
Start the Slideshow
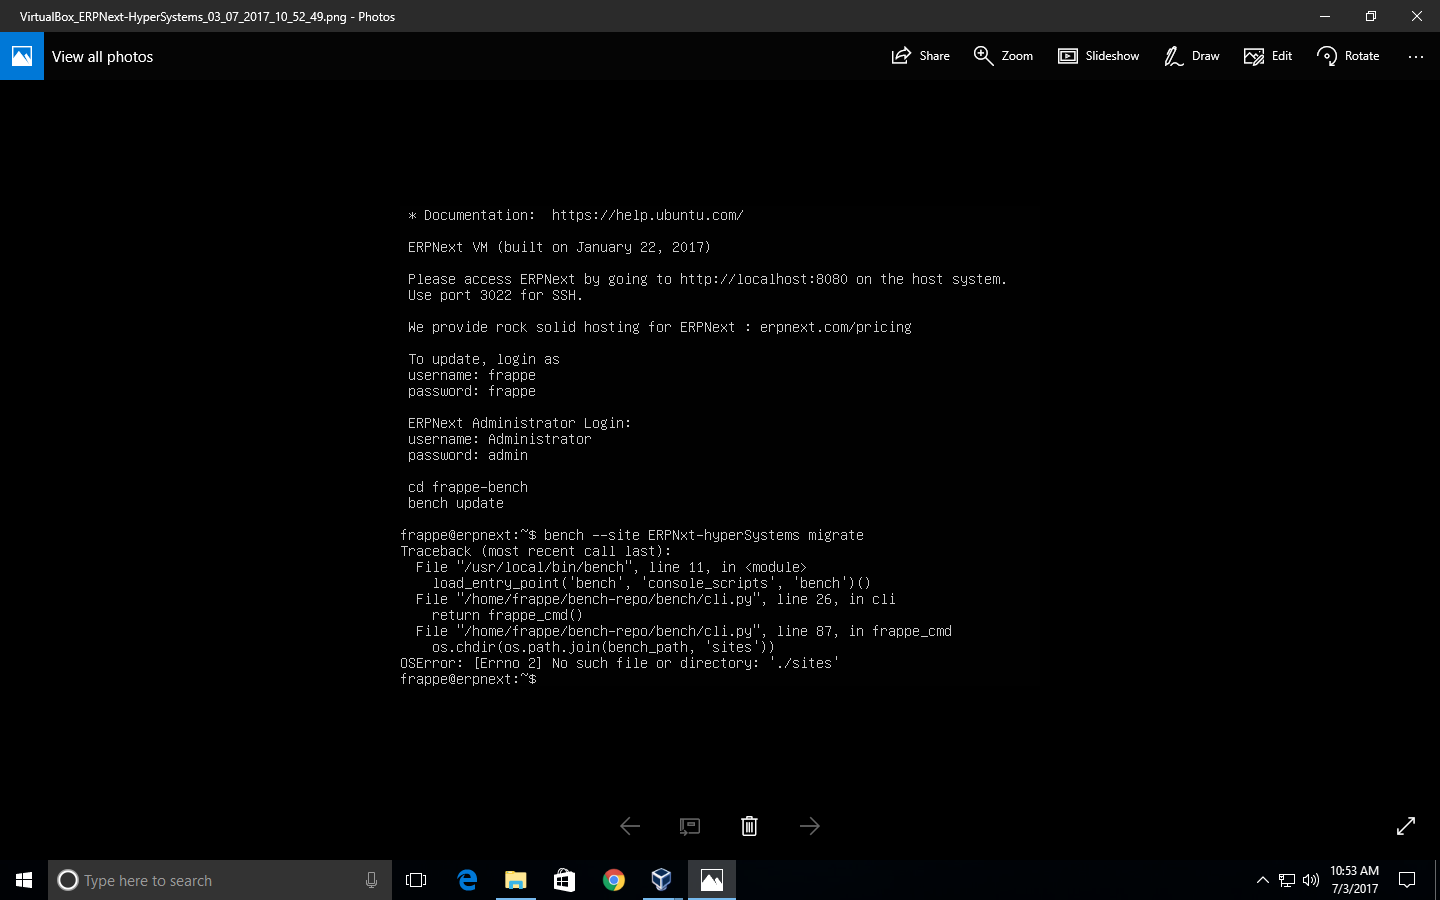[x=1098, y=56]
